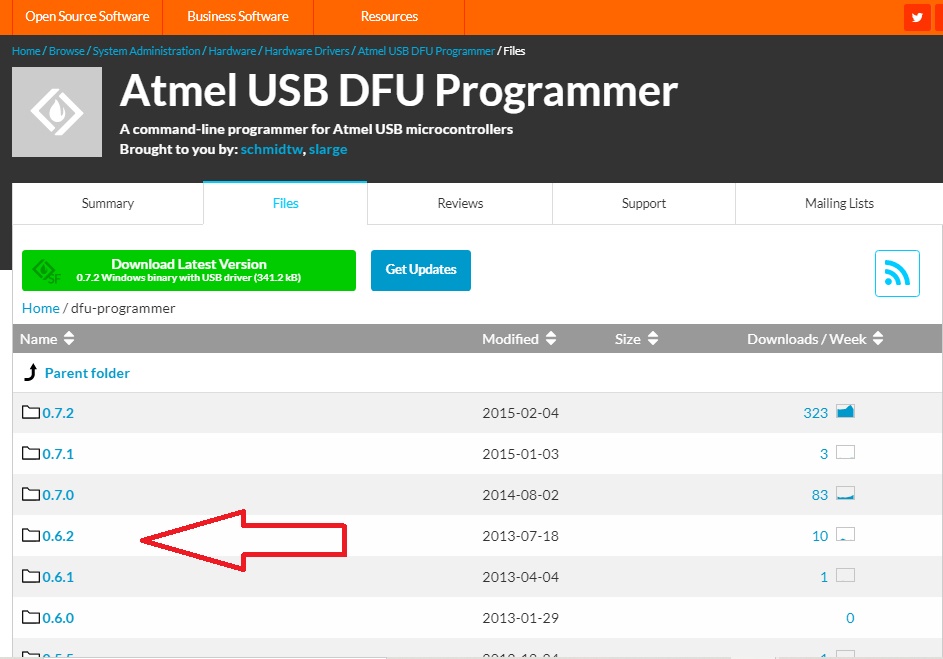This screenshot has height=659, width=943.
Task: Switch to the Summary tab
Action: coord(108,204)
